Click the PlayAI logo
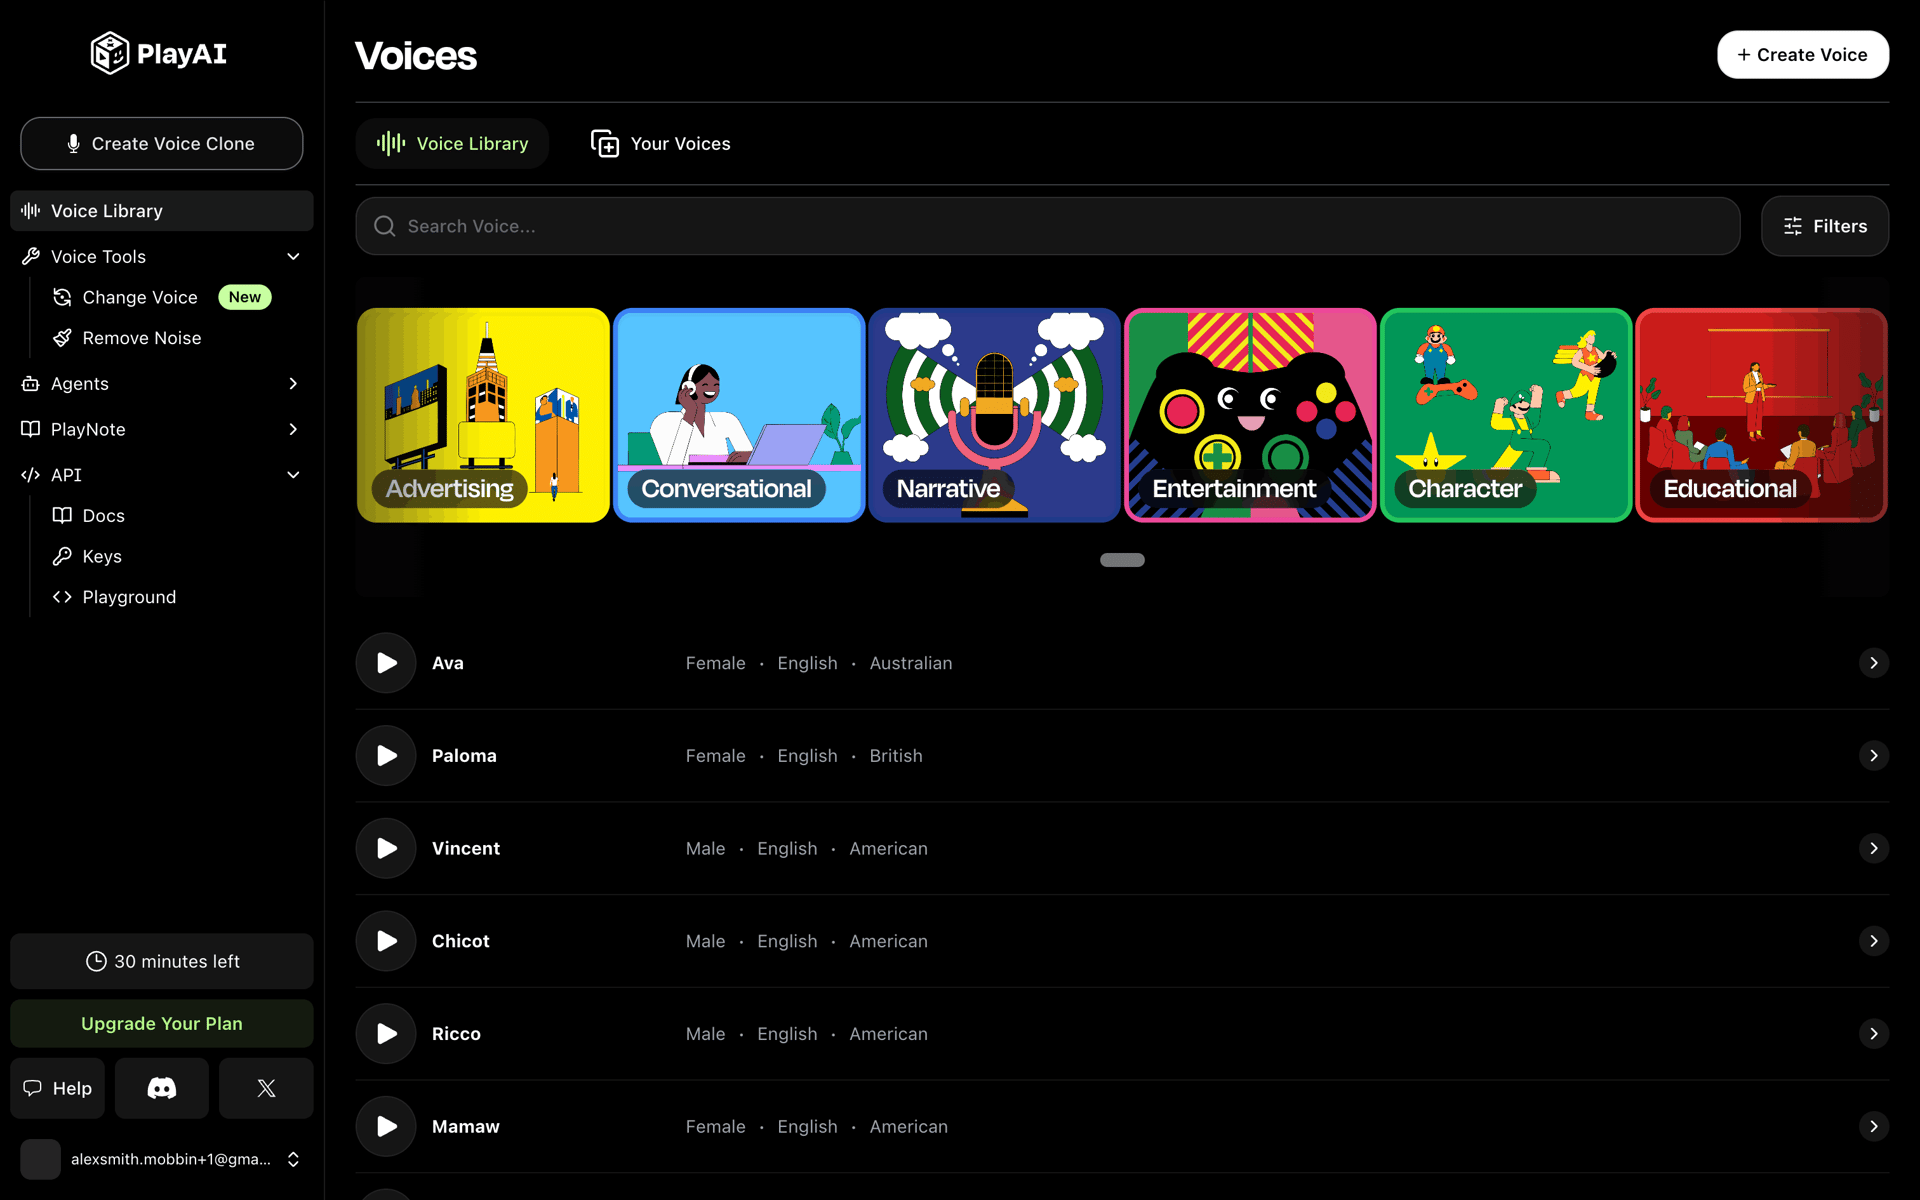 (160, 53)
